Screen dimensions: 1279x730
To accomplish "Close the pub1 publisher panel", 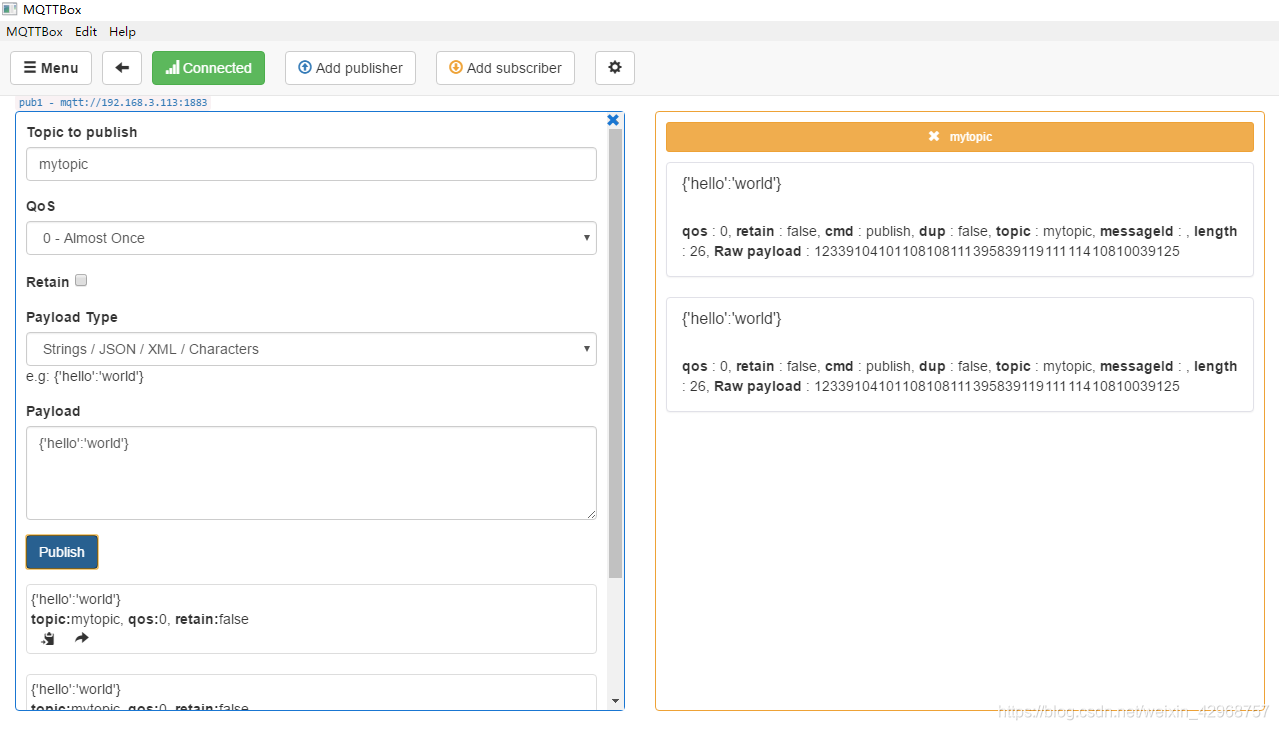I will tap(613, 120).
